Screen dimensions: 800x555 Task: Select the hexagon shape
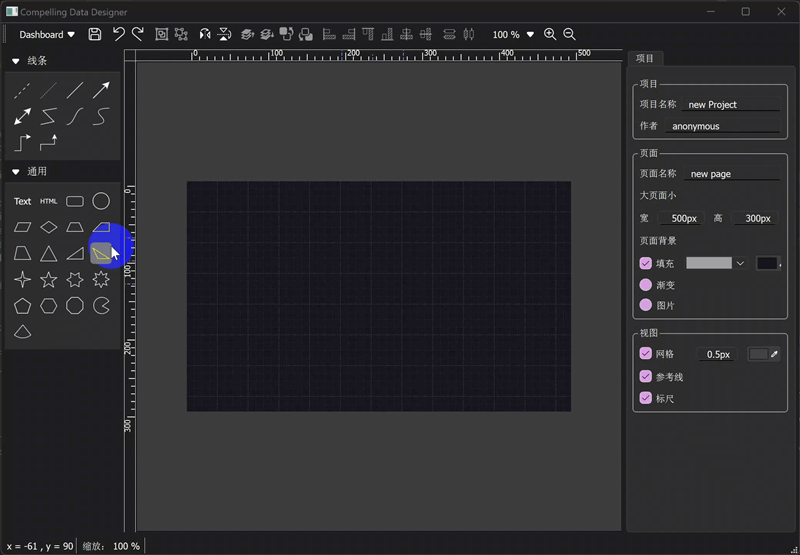tap(48, 306)
